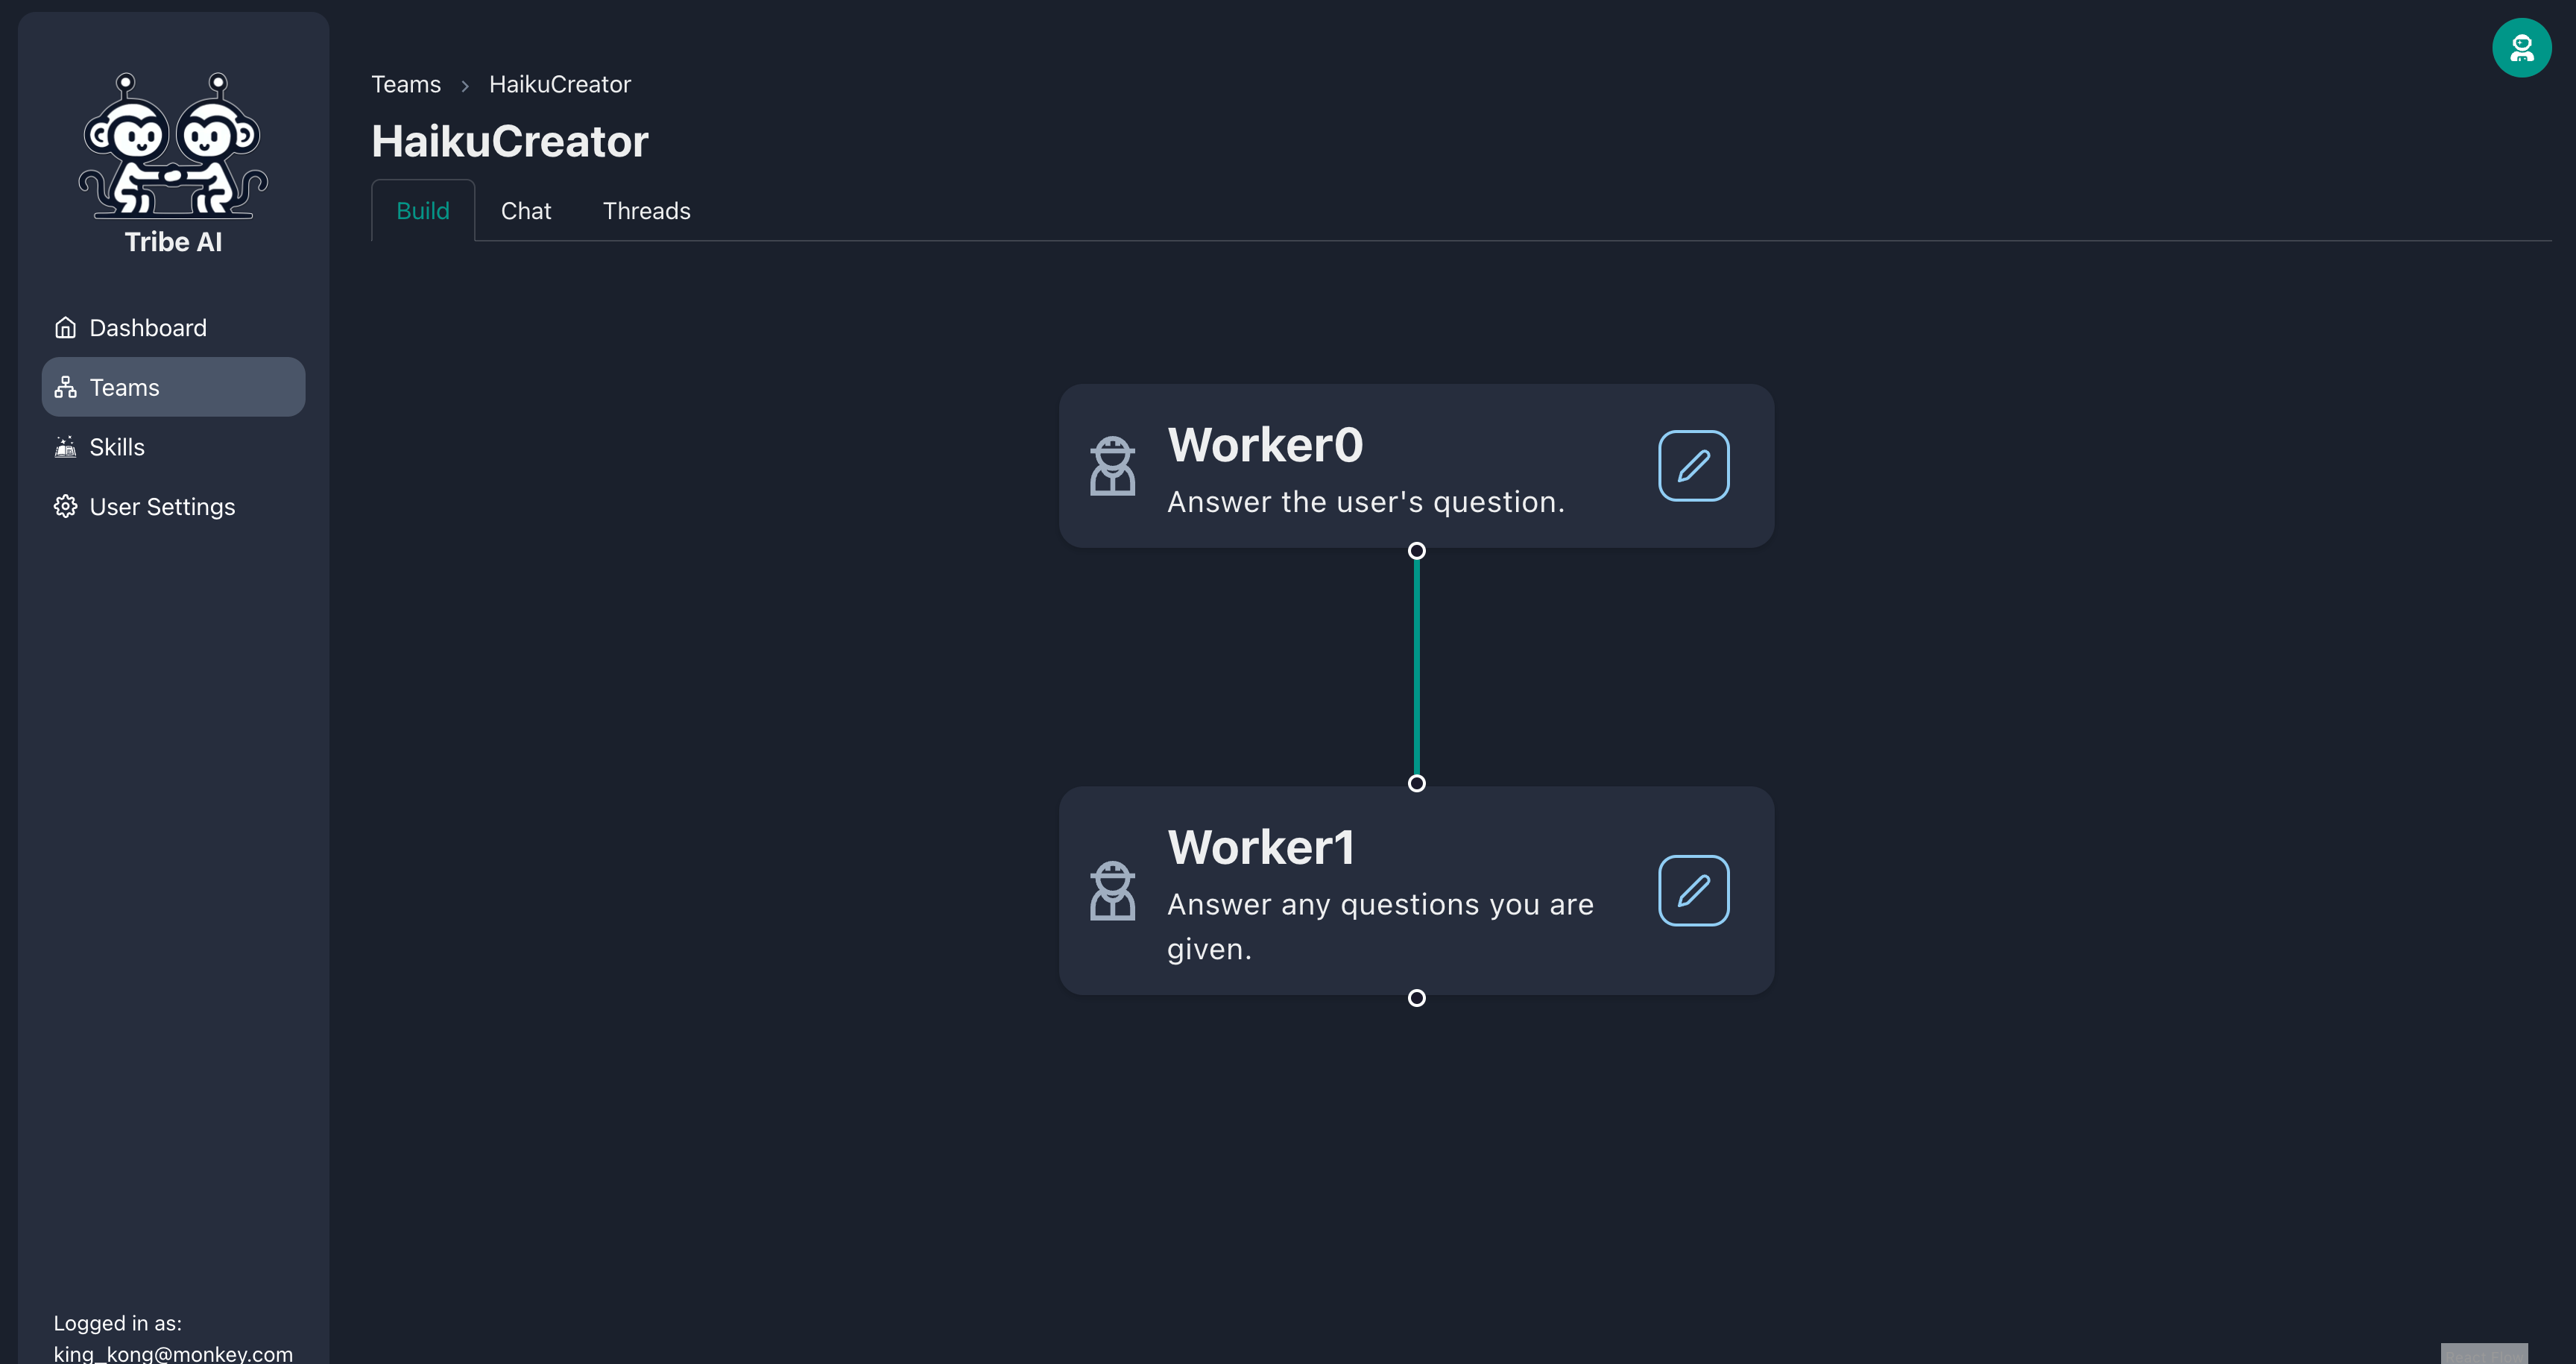Select the green edge connecting the workers
Screen dimensions: 2576x1364
tap(1416, 667)
